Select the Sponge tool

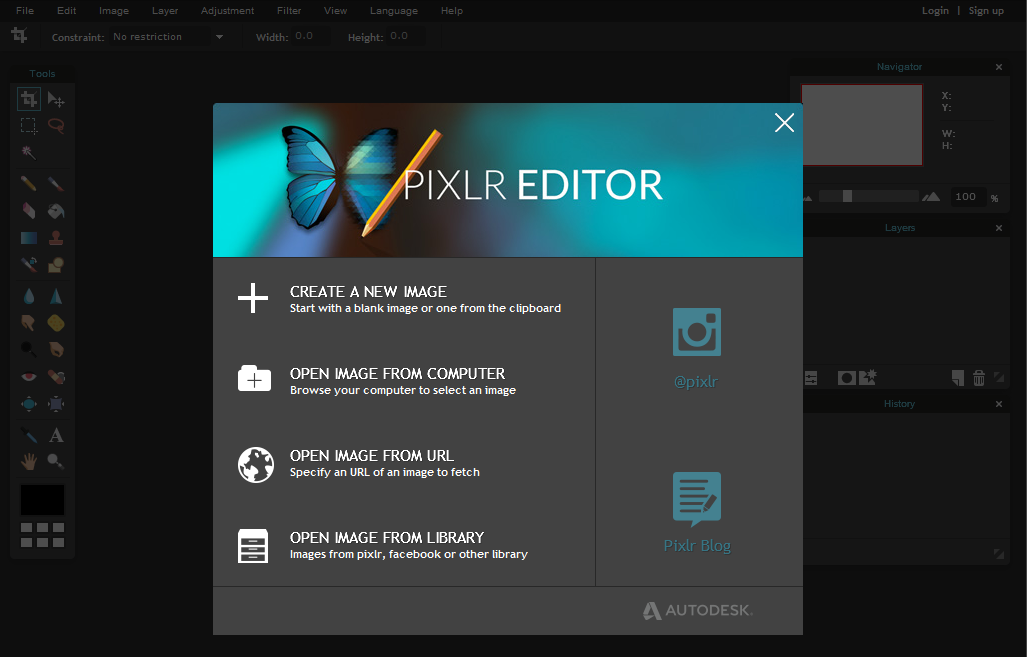[x=56, y=323]
